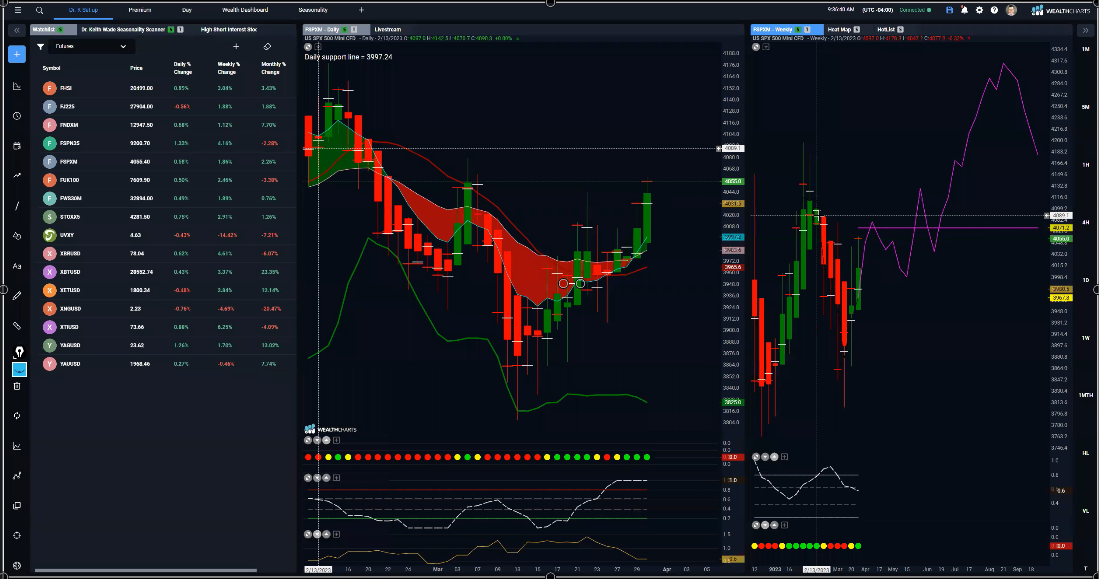Viewport: 1099px width, 579px height.
Task: Open the notifications bell
Action: point(964,11)
